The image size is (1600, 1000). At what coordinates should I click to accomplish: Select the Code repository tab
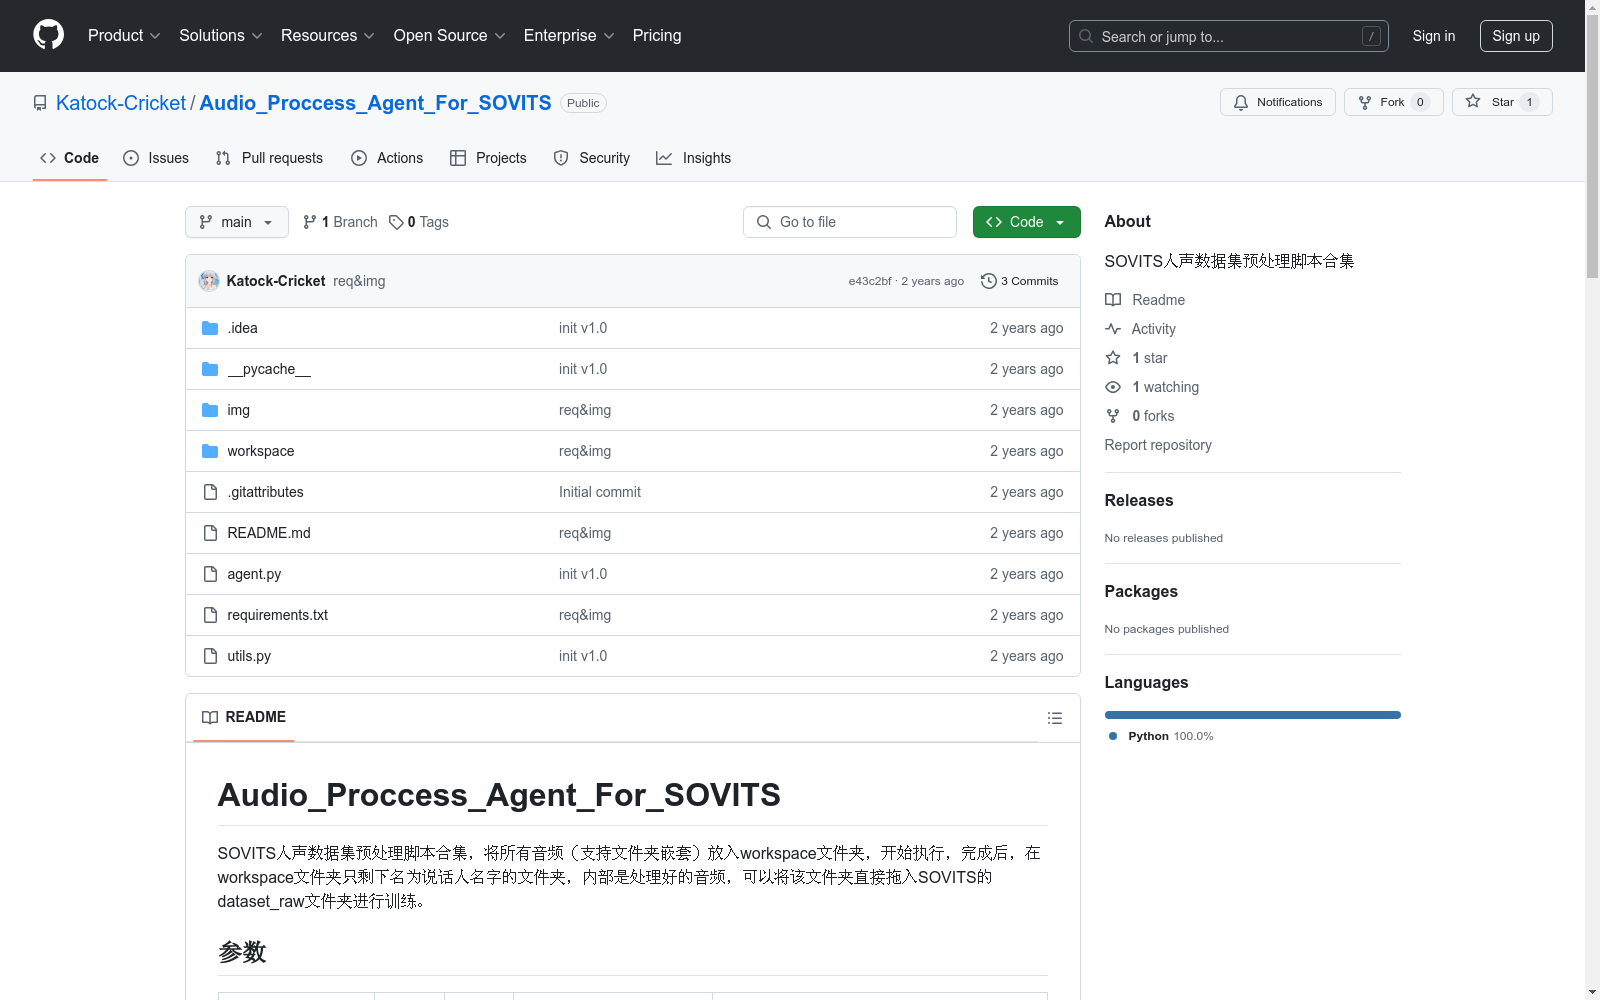(x=70, y=158)
